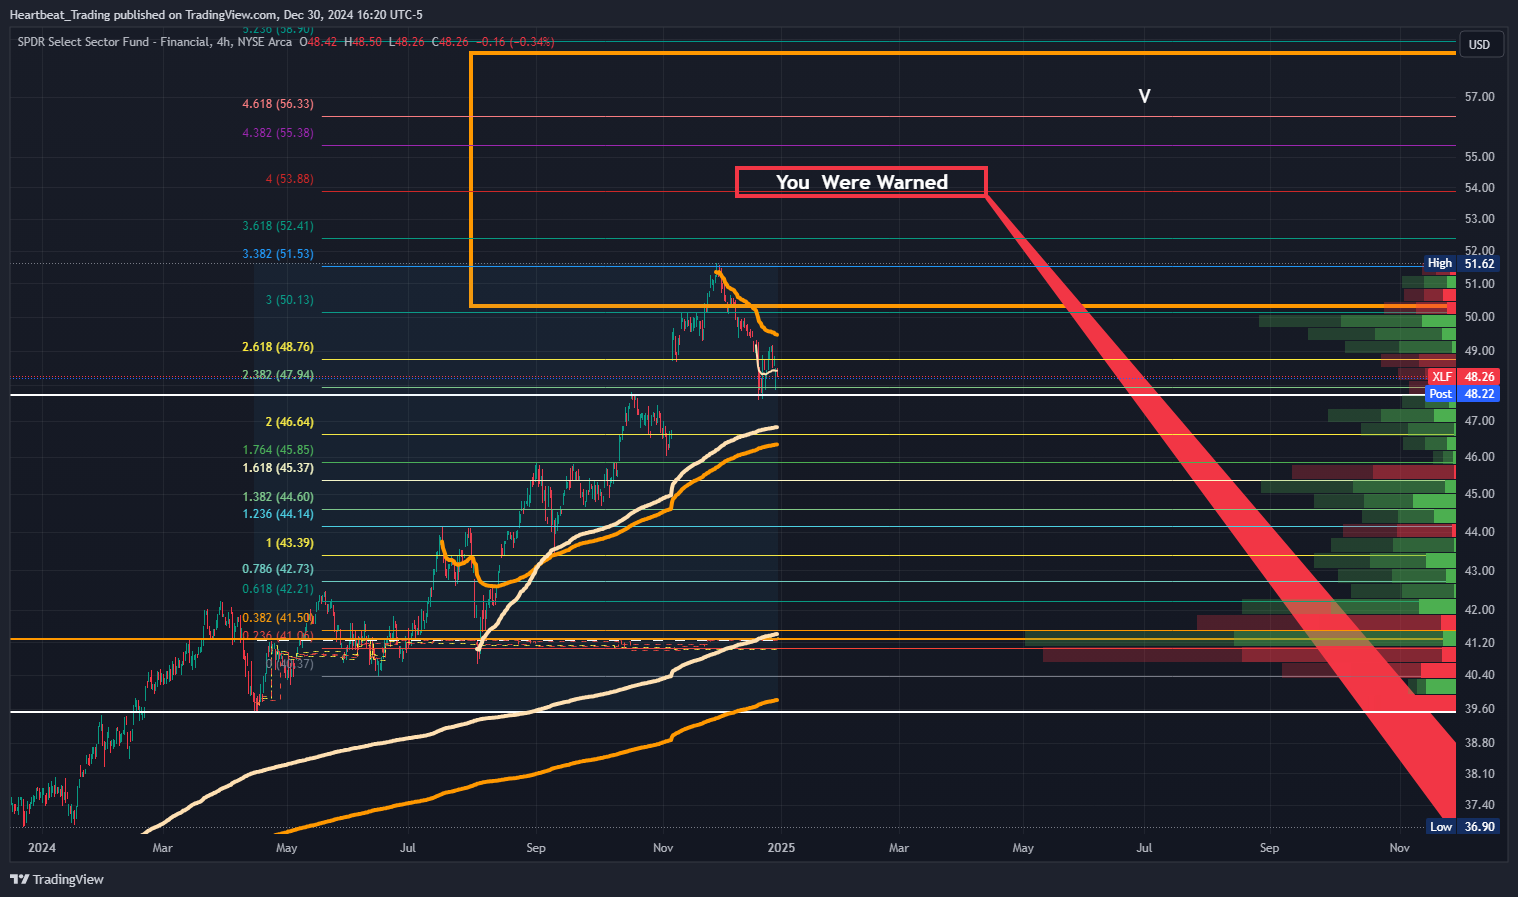
Task: Select the 1.236 (44.14) Fibonacci level label
Action: [x=278, y=514]
